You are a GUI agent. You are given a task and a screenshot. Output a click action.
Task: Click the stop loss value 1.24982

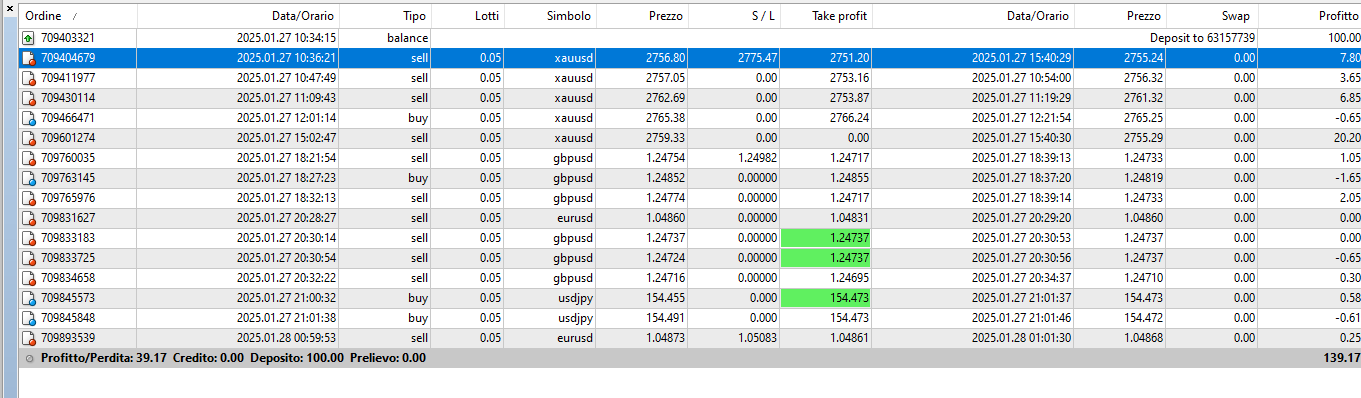(757, 158)
